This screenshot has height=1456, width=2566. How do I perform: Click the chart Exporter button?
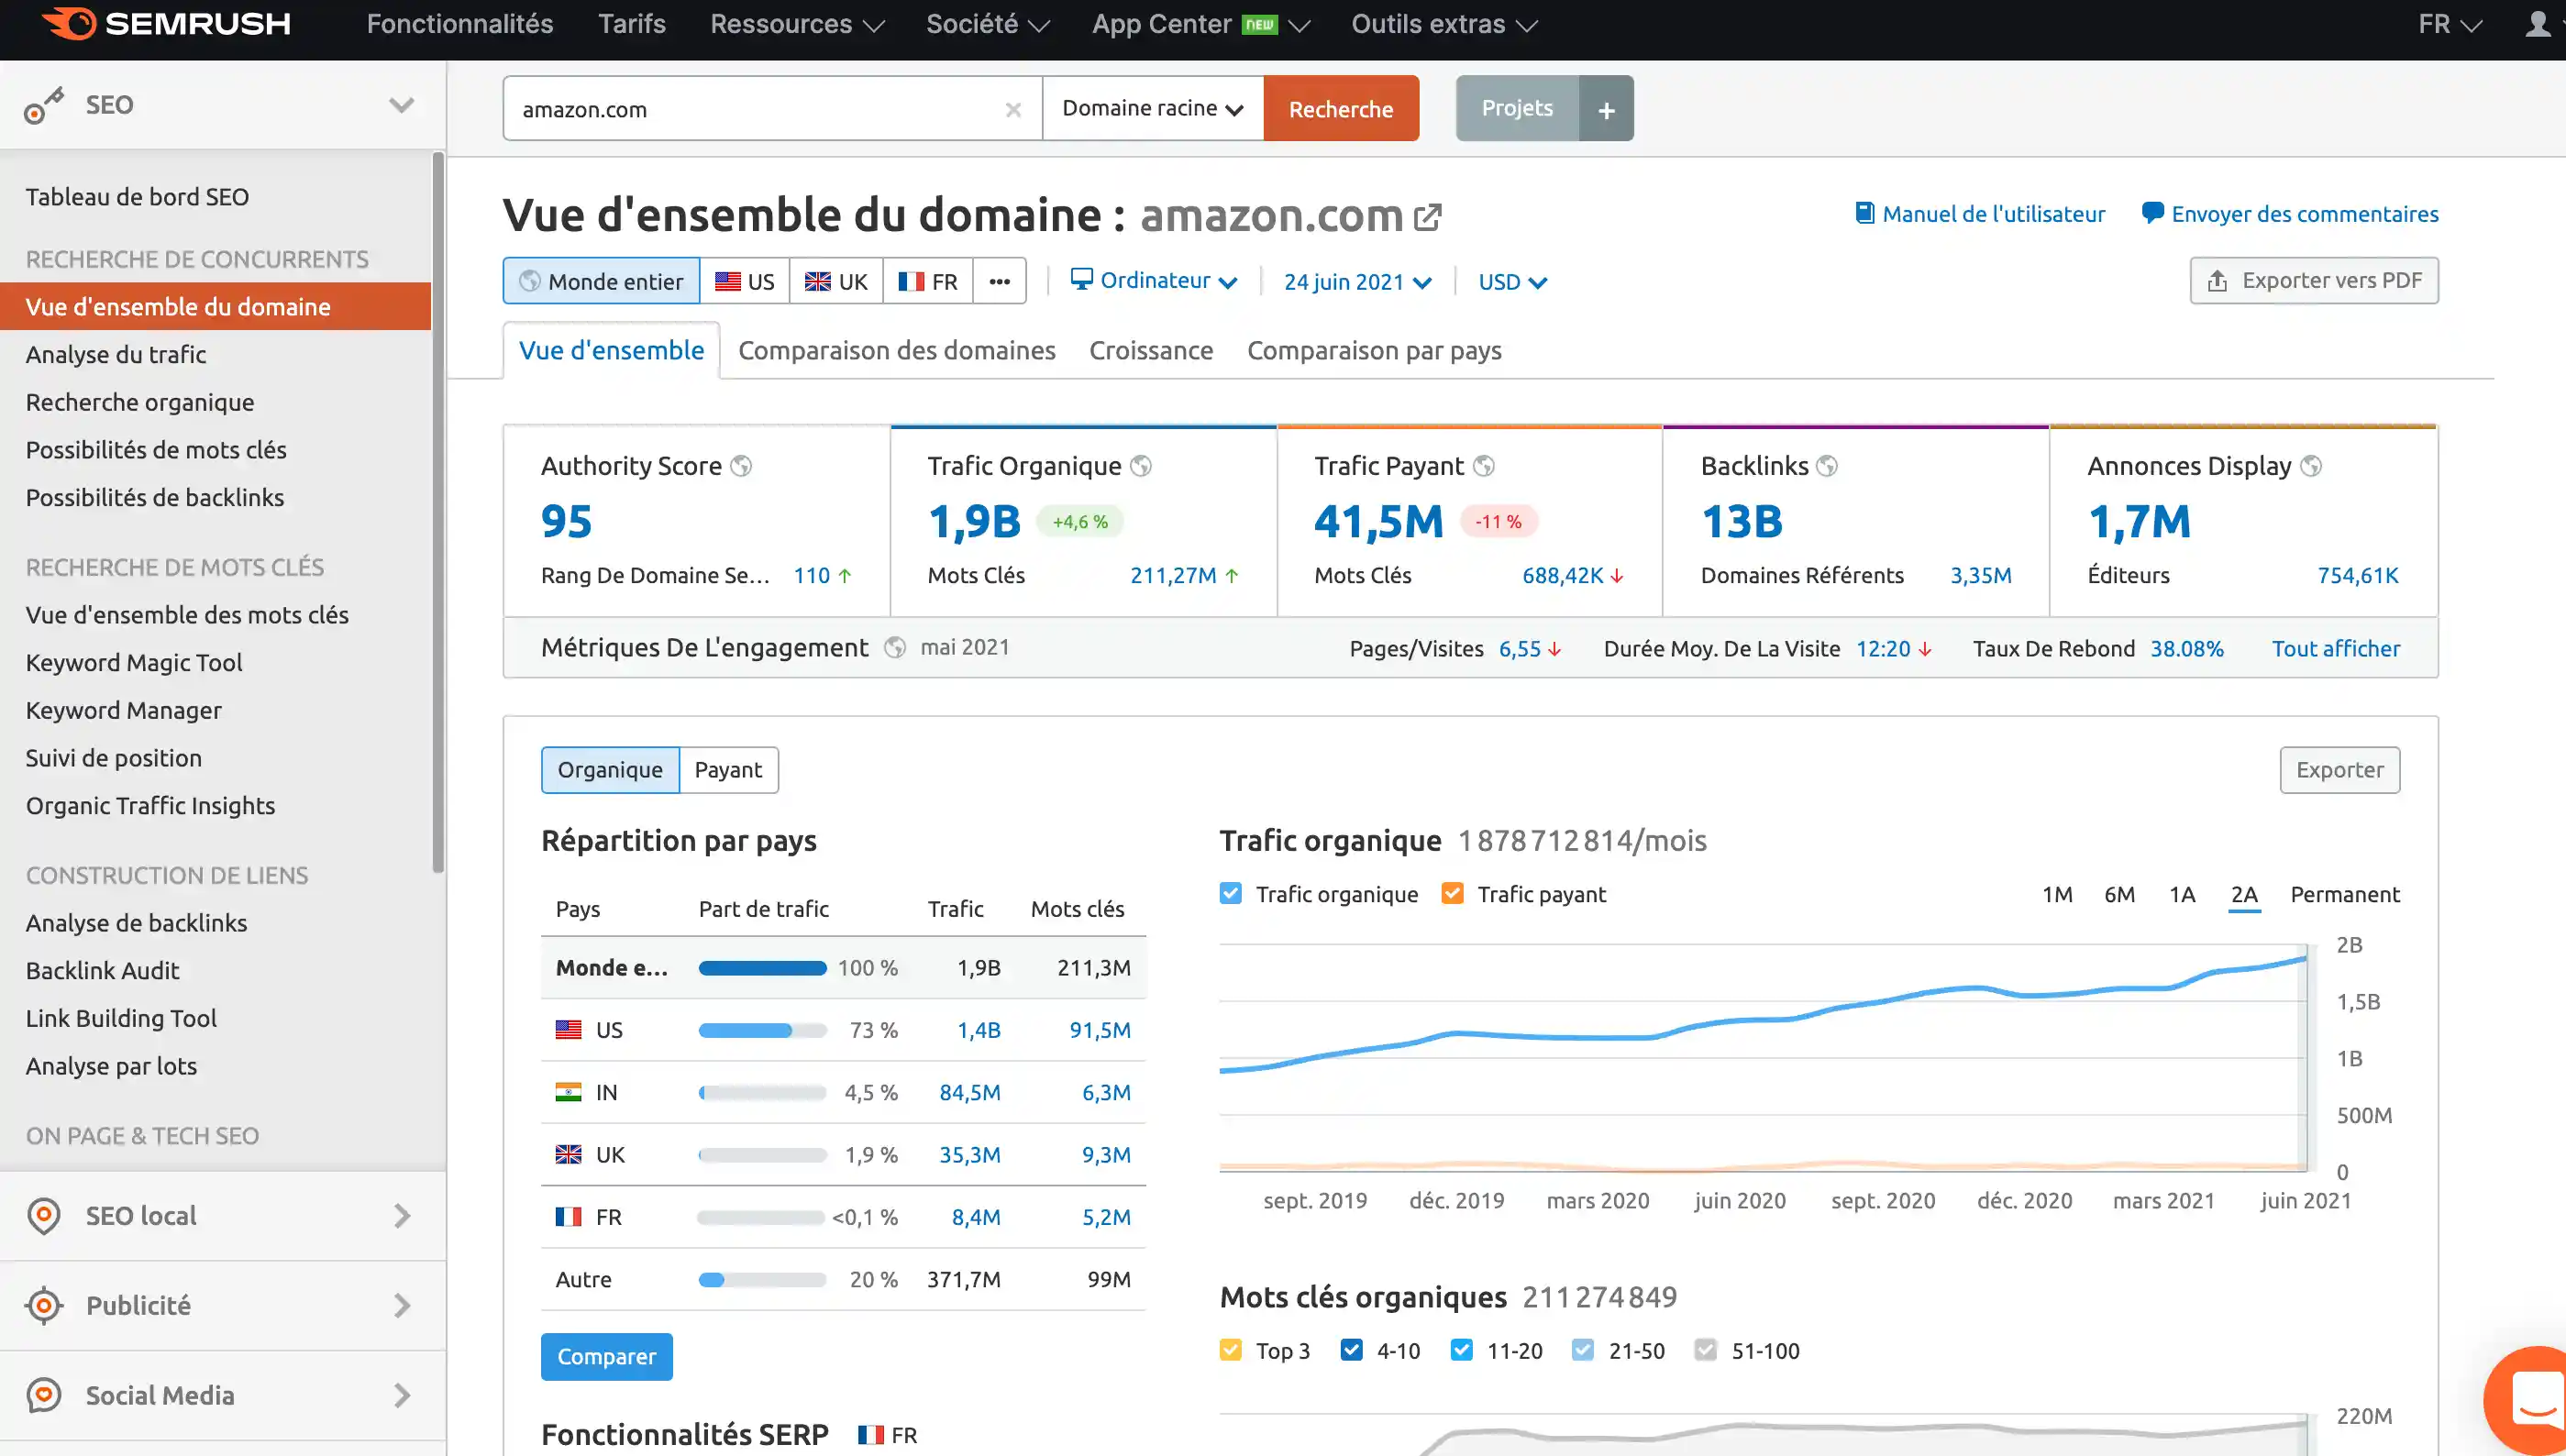(x=2340, y=770)
